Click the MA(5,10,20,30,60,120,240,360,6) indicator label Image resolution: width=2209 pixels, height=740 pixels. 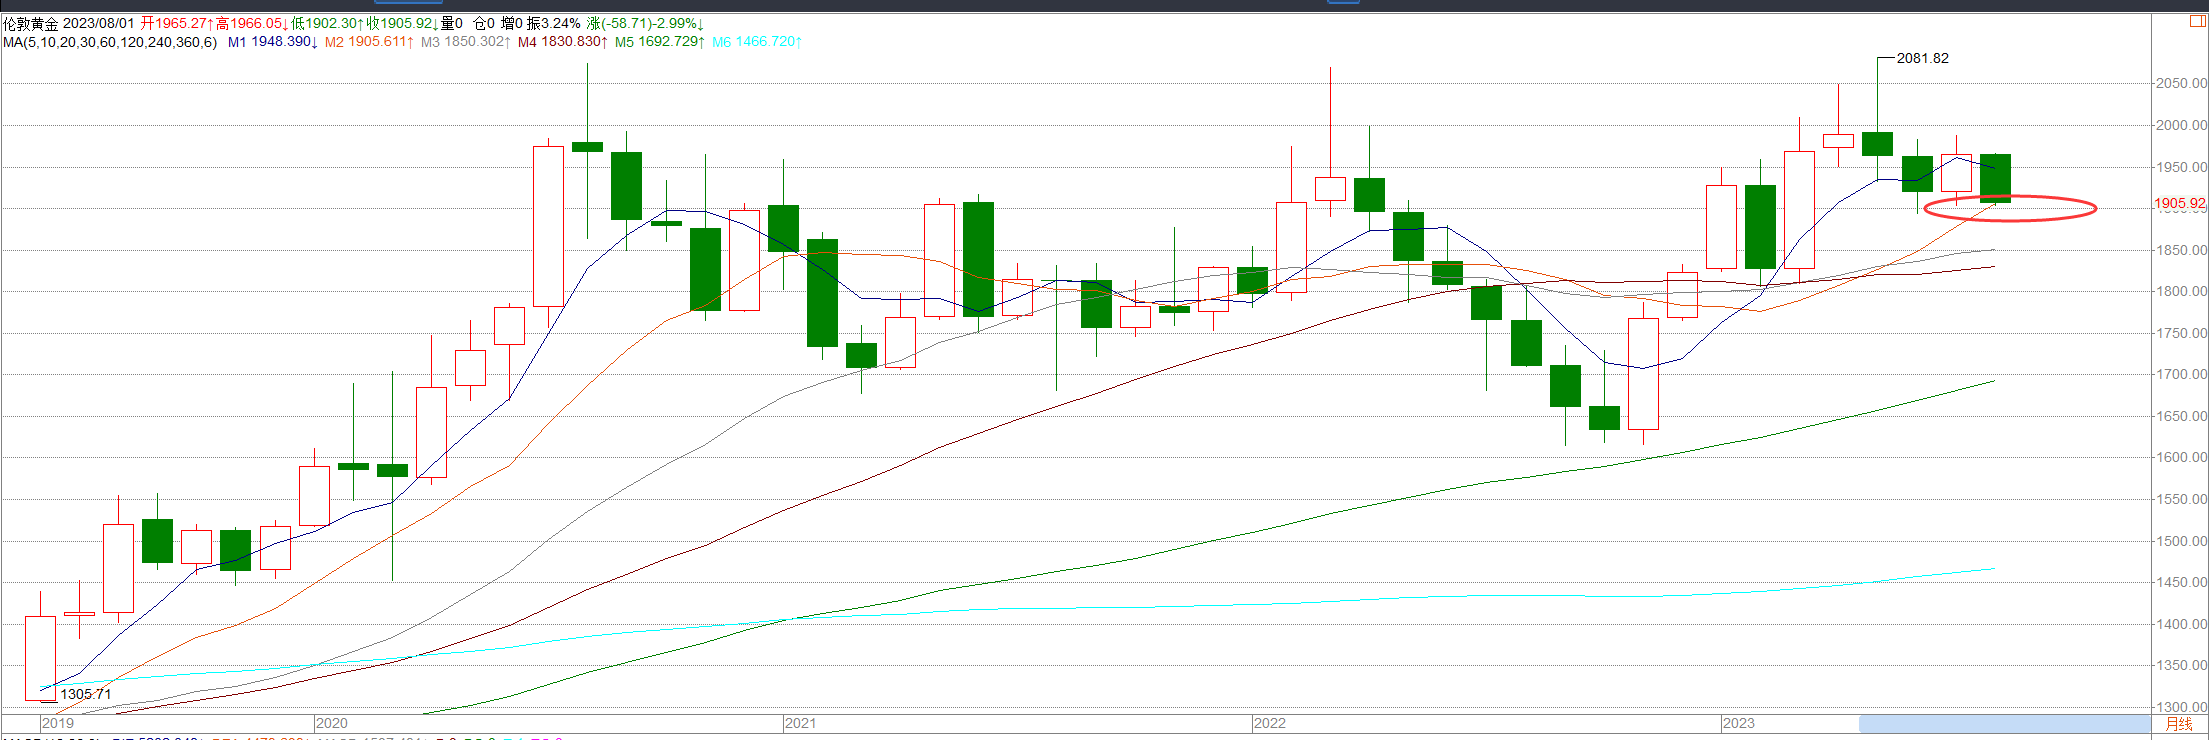pos(110,42)
